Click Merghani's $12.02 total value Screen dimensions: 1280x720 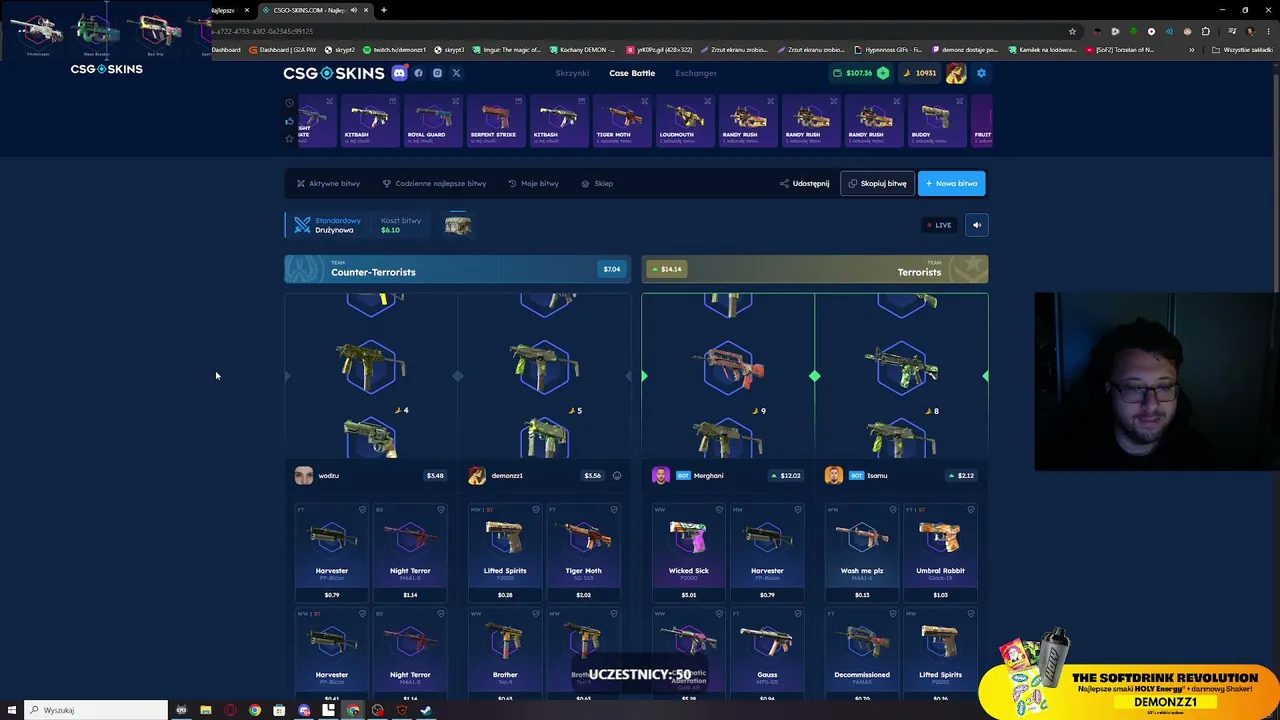pyautogui.click(x=786, y=476)
